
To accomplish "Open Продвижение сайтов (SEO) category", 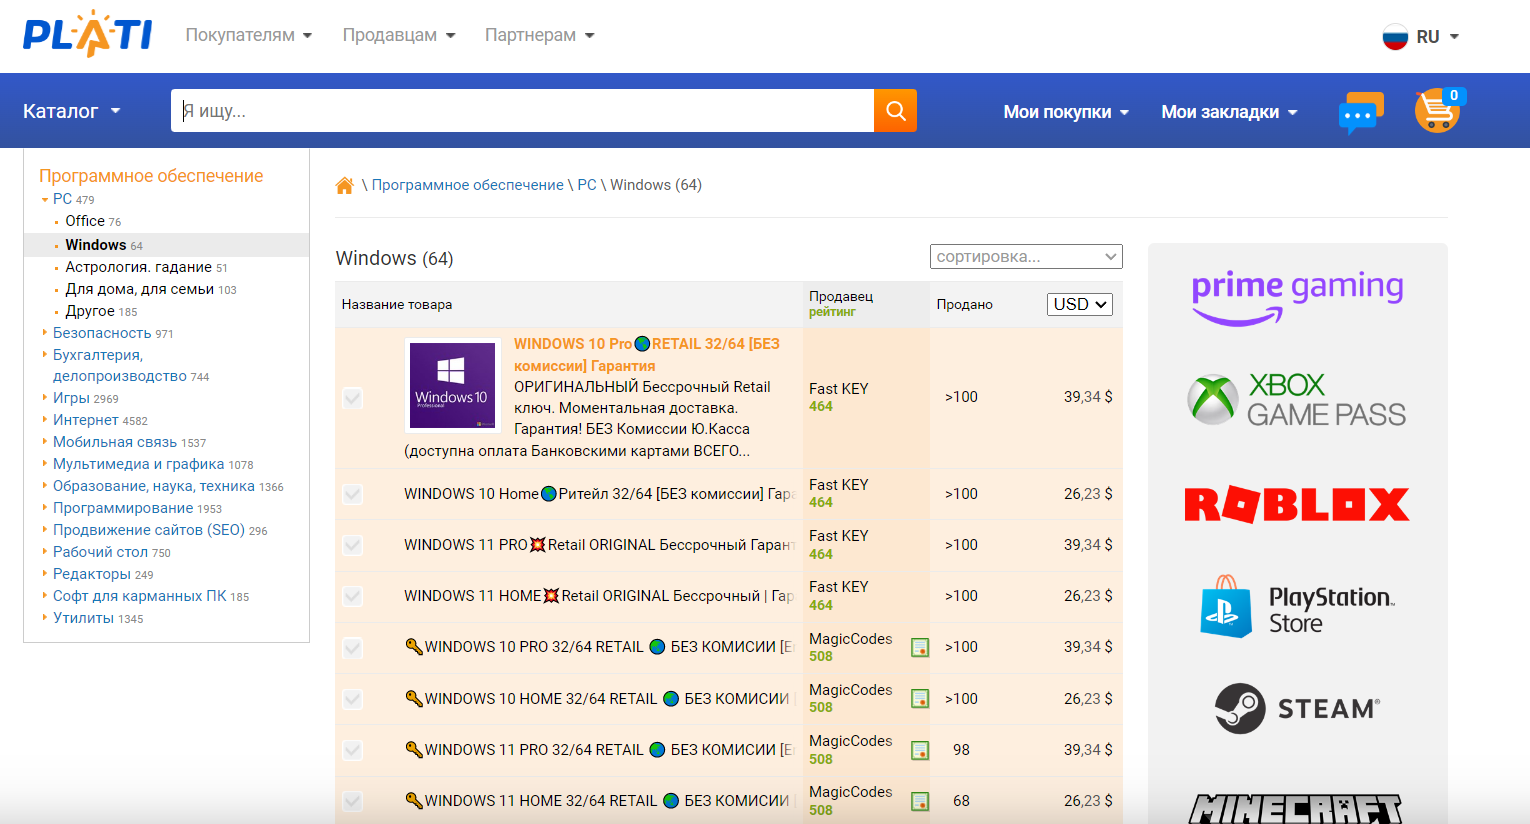I will click(149, 530).
